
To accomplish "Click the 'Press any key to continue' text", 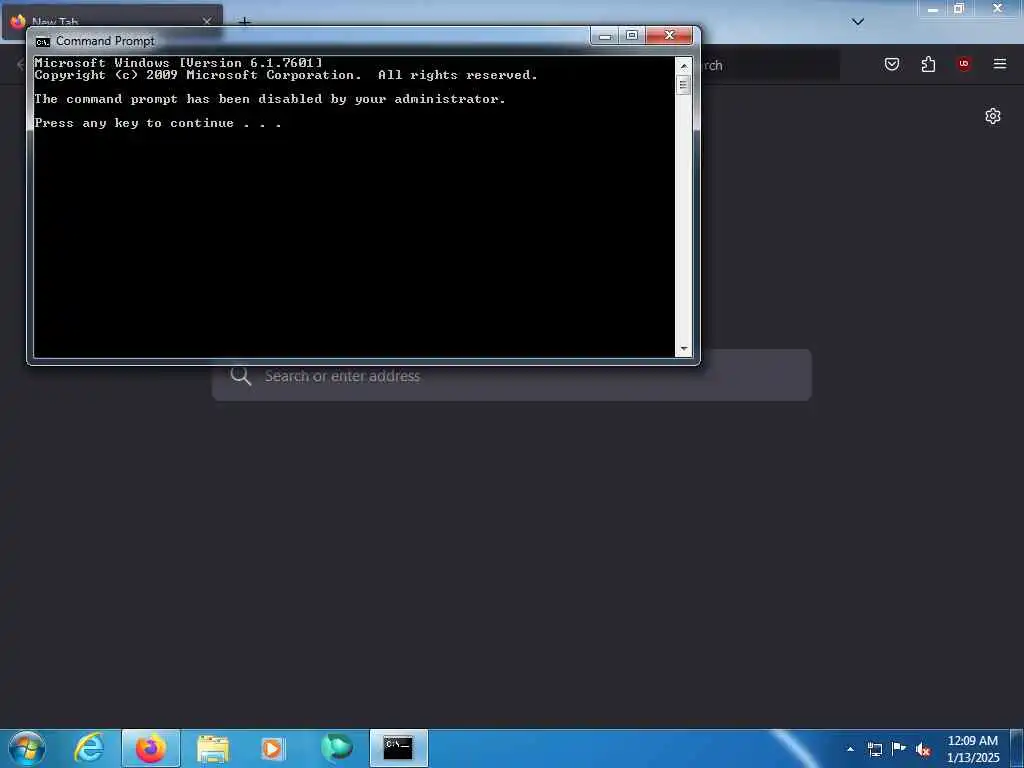I will click(x=158, y=123).
